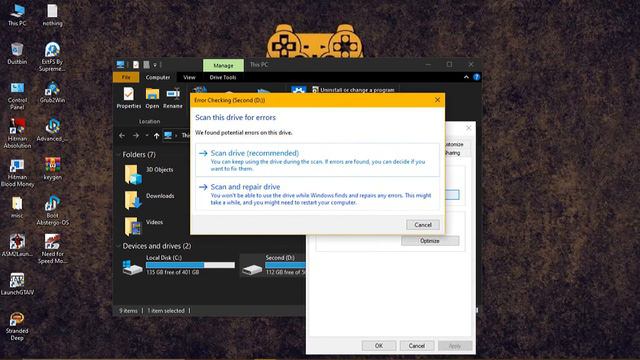This screenshot has height=360, width=640.
Task: Go back with Explorer's back arrow
Action: pos(122,136)
